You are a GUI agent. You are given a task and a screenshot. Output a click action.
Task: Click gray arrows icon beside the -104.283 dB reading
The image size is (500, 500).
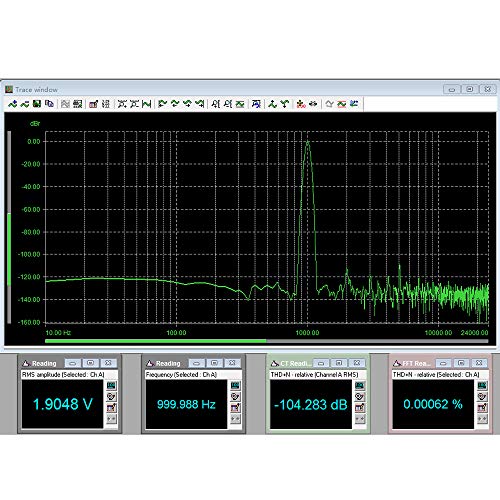(360, 419)
